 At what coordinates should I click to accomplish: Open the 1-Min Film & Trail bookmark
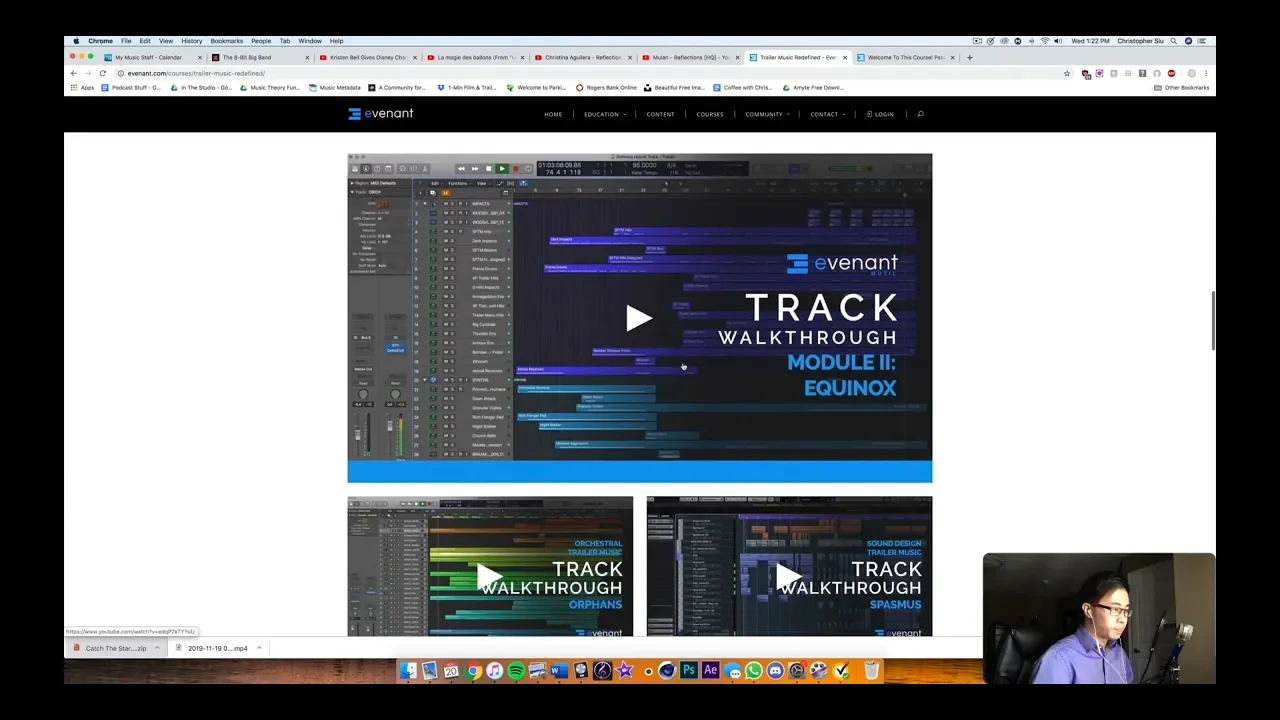pos(466,87)
